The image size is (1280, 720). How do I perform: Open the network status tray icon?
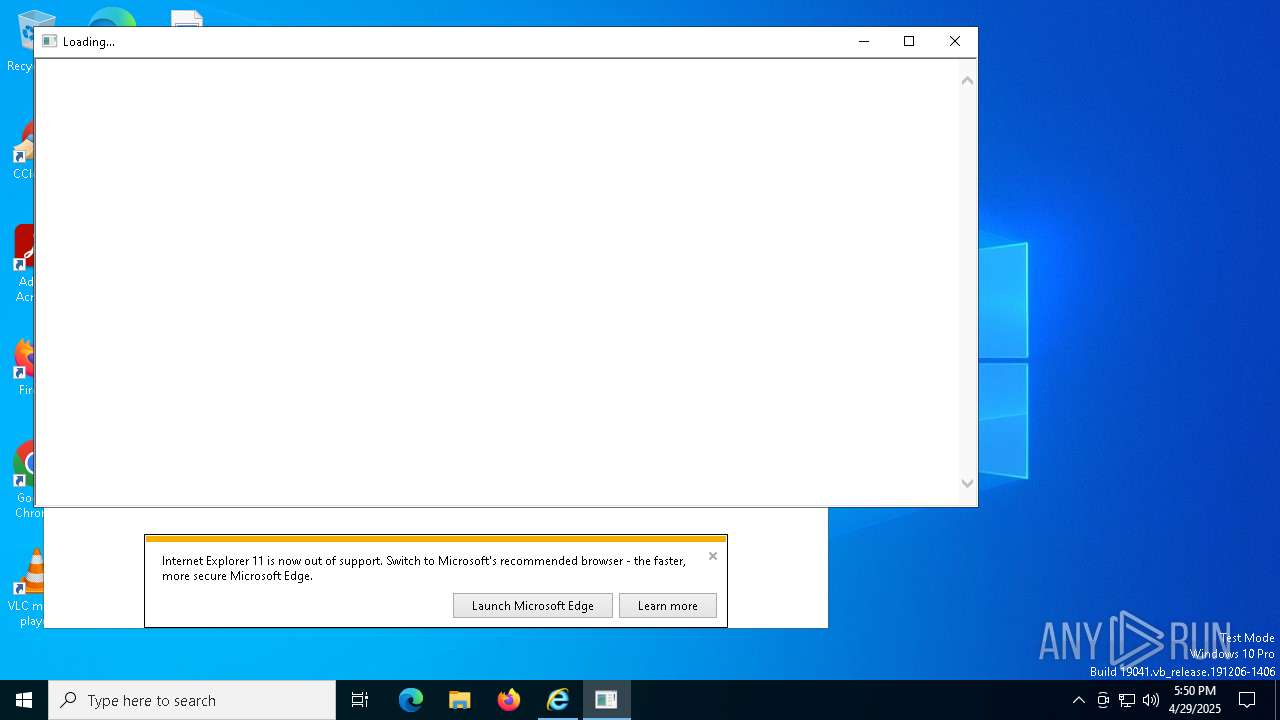1127,700
